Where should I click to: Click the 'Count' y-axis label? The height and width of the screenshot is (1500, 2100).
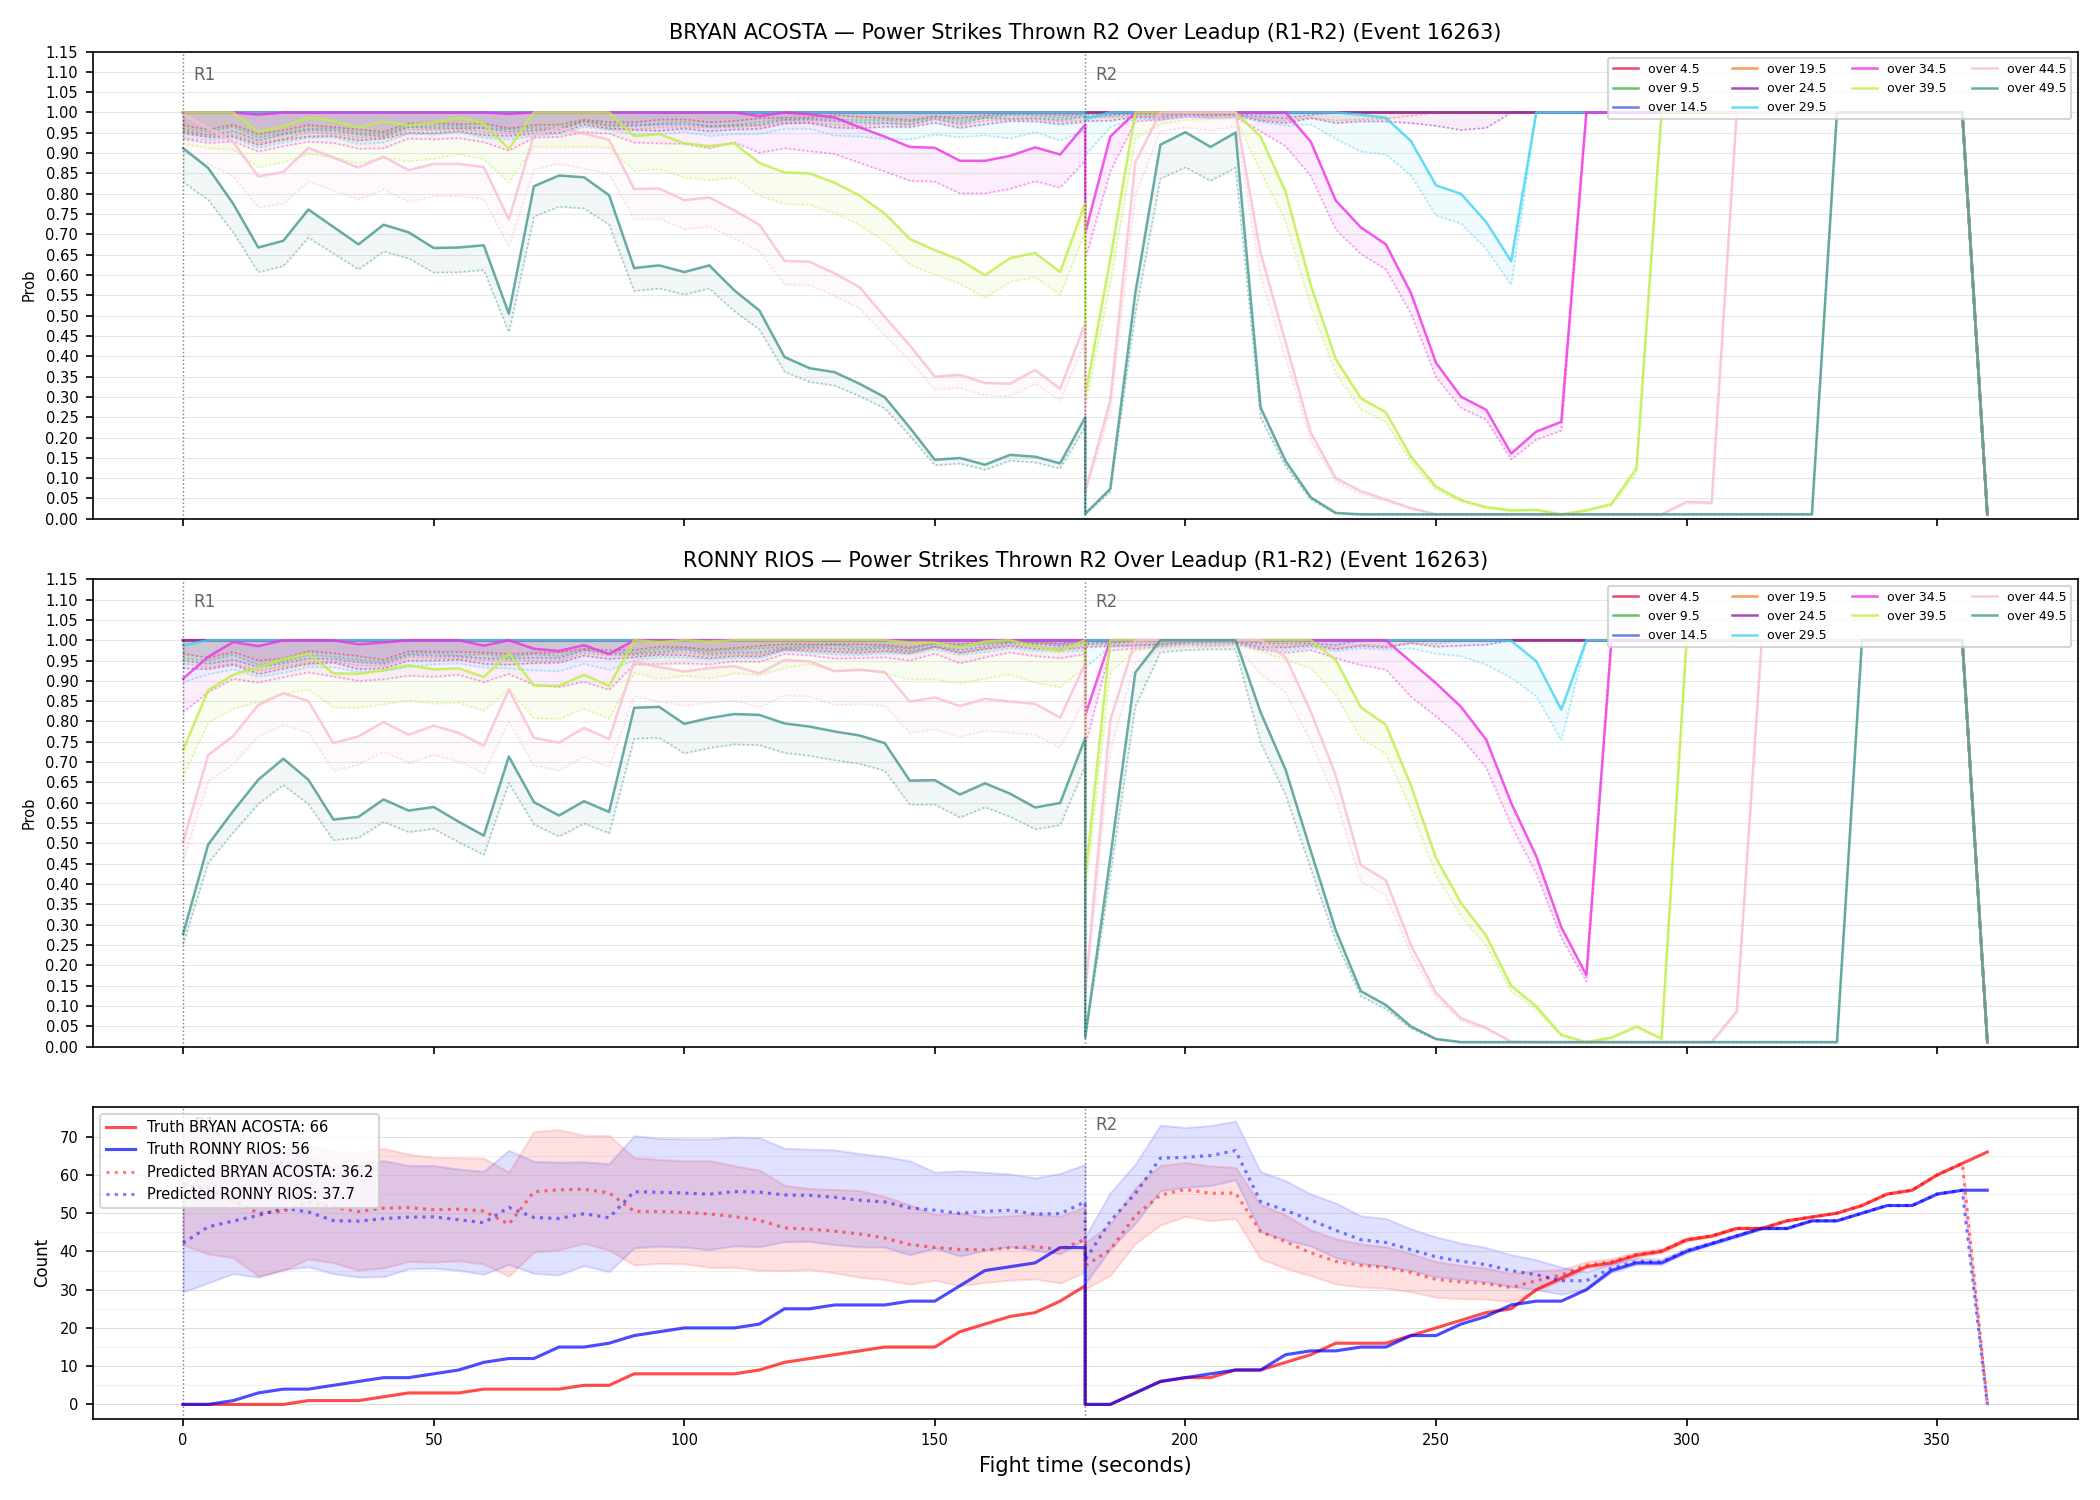click(x=41, y=1263)
